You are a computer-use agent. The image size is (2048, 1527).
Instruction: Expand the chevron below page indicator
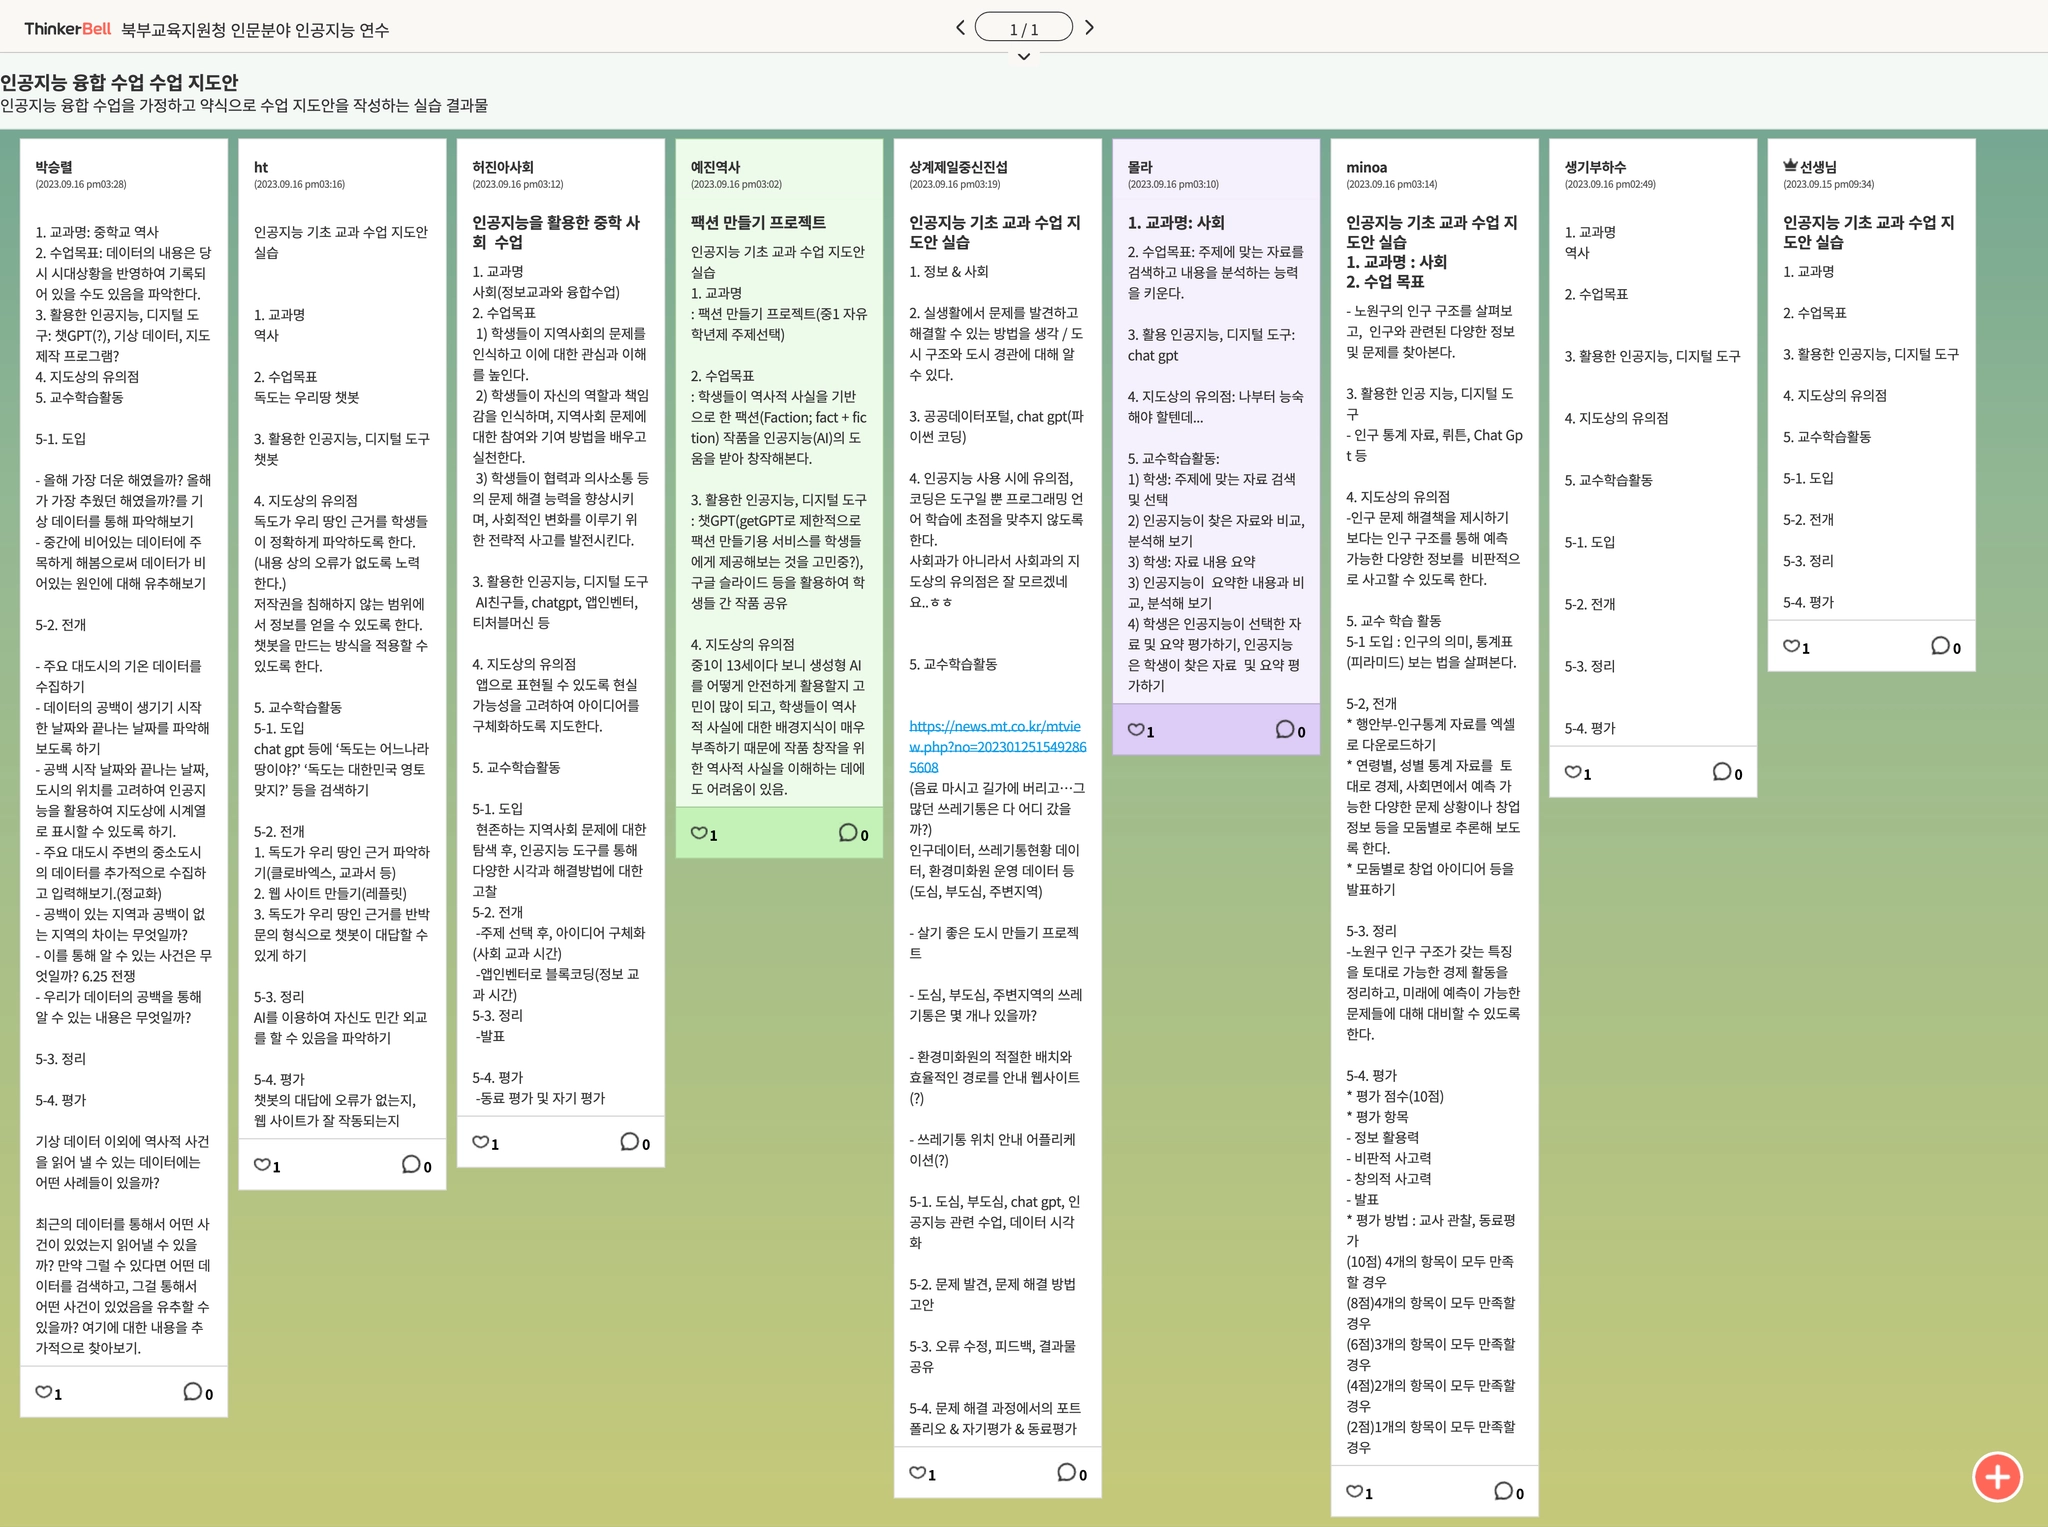coord(1023,57)
